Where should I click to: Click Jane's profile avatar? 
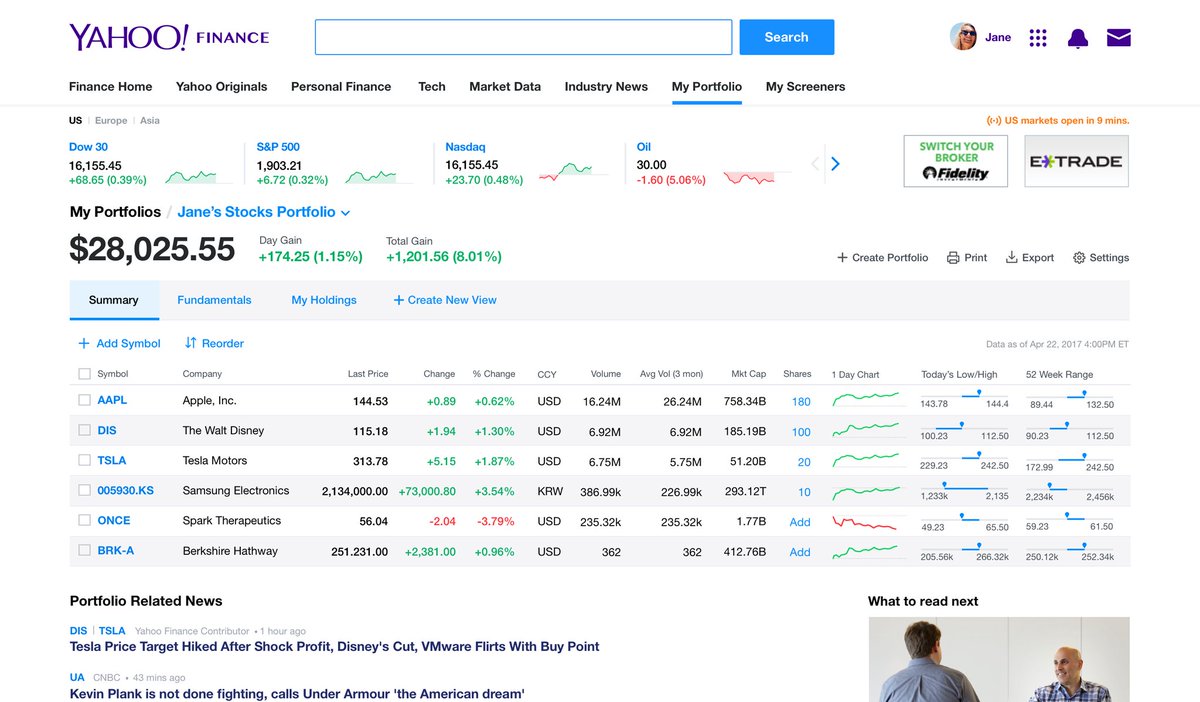[x=963, y=37]
